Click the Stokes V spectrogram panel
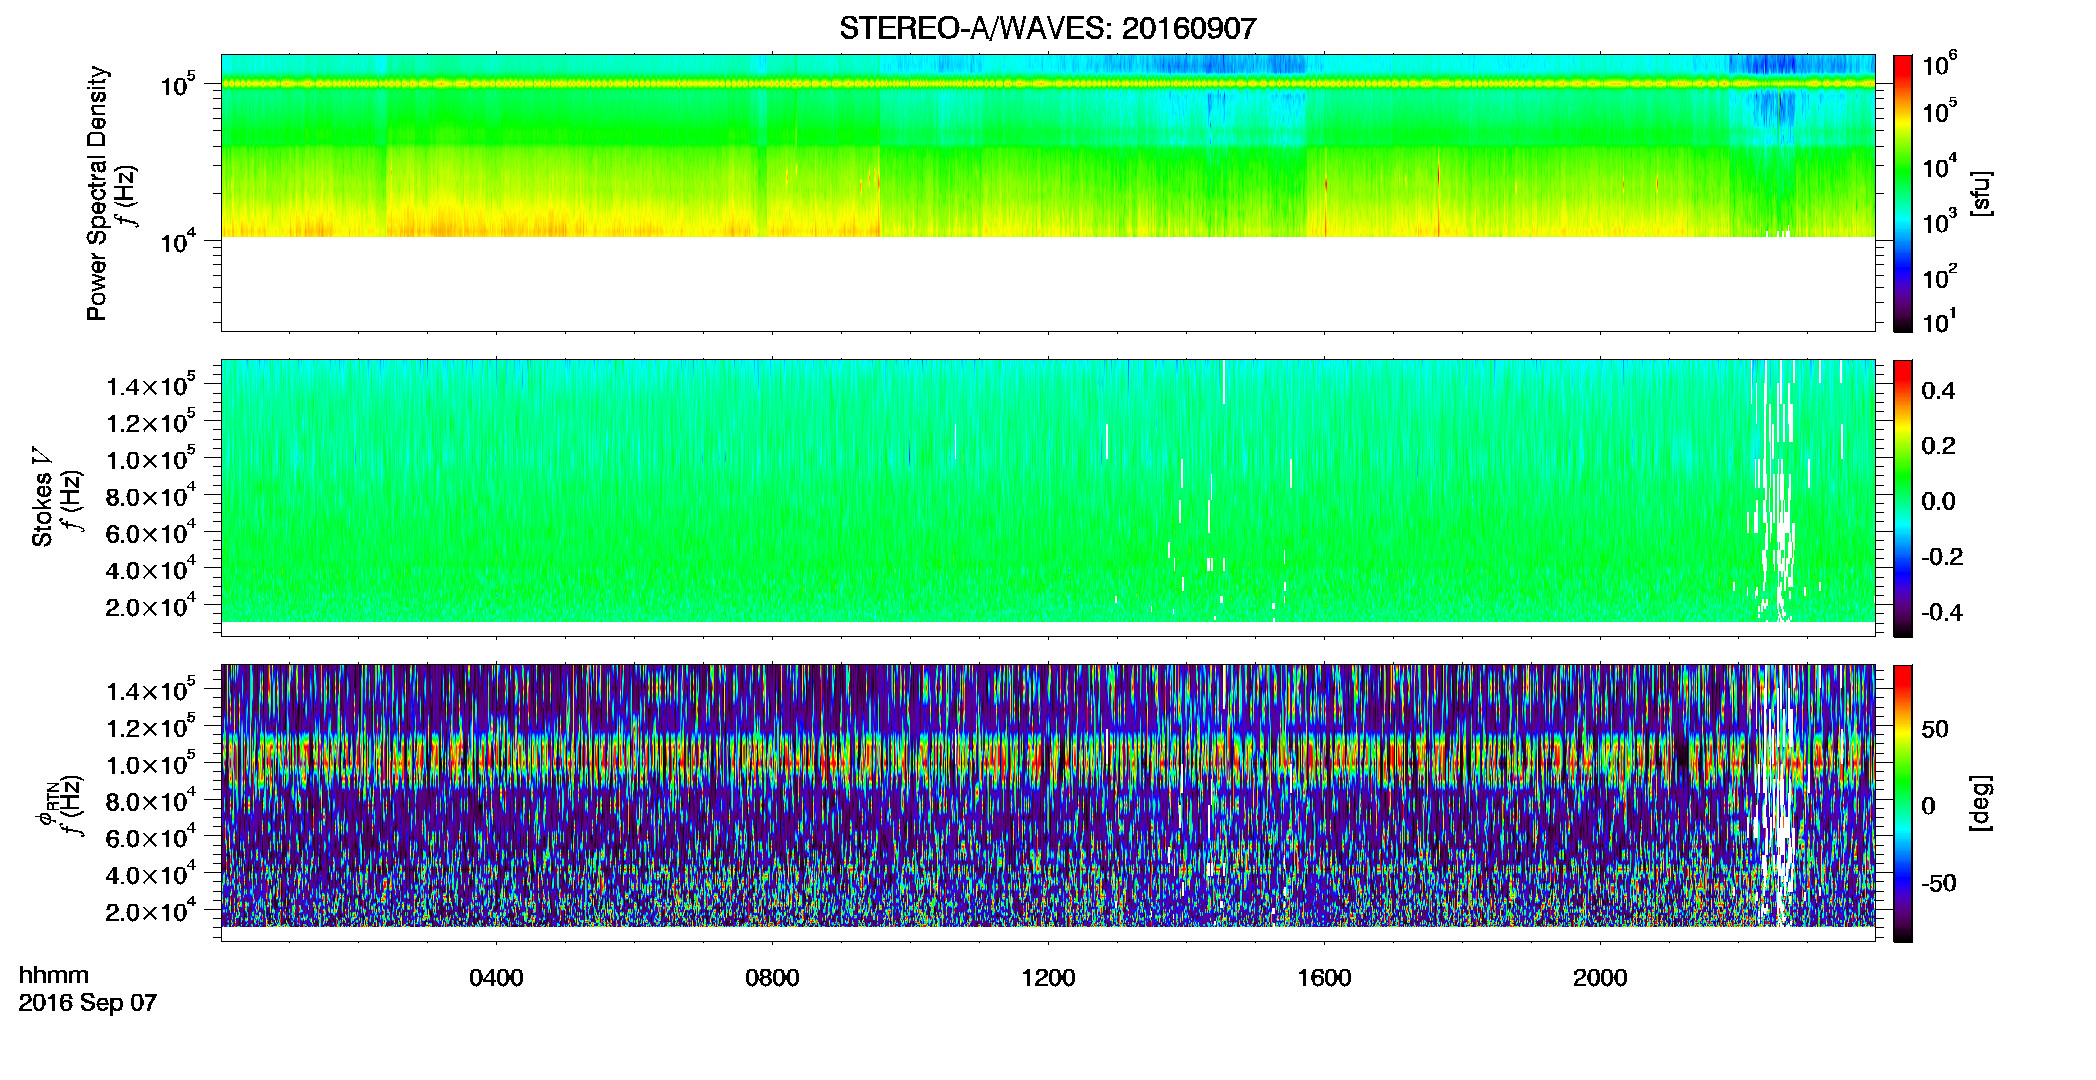The width and height of the screenshot is (2096, 1080). (1047, 498)
